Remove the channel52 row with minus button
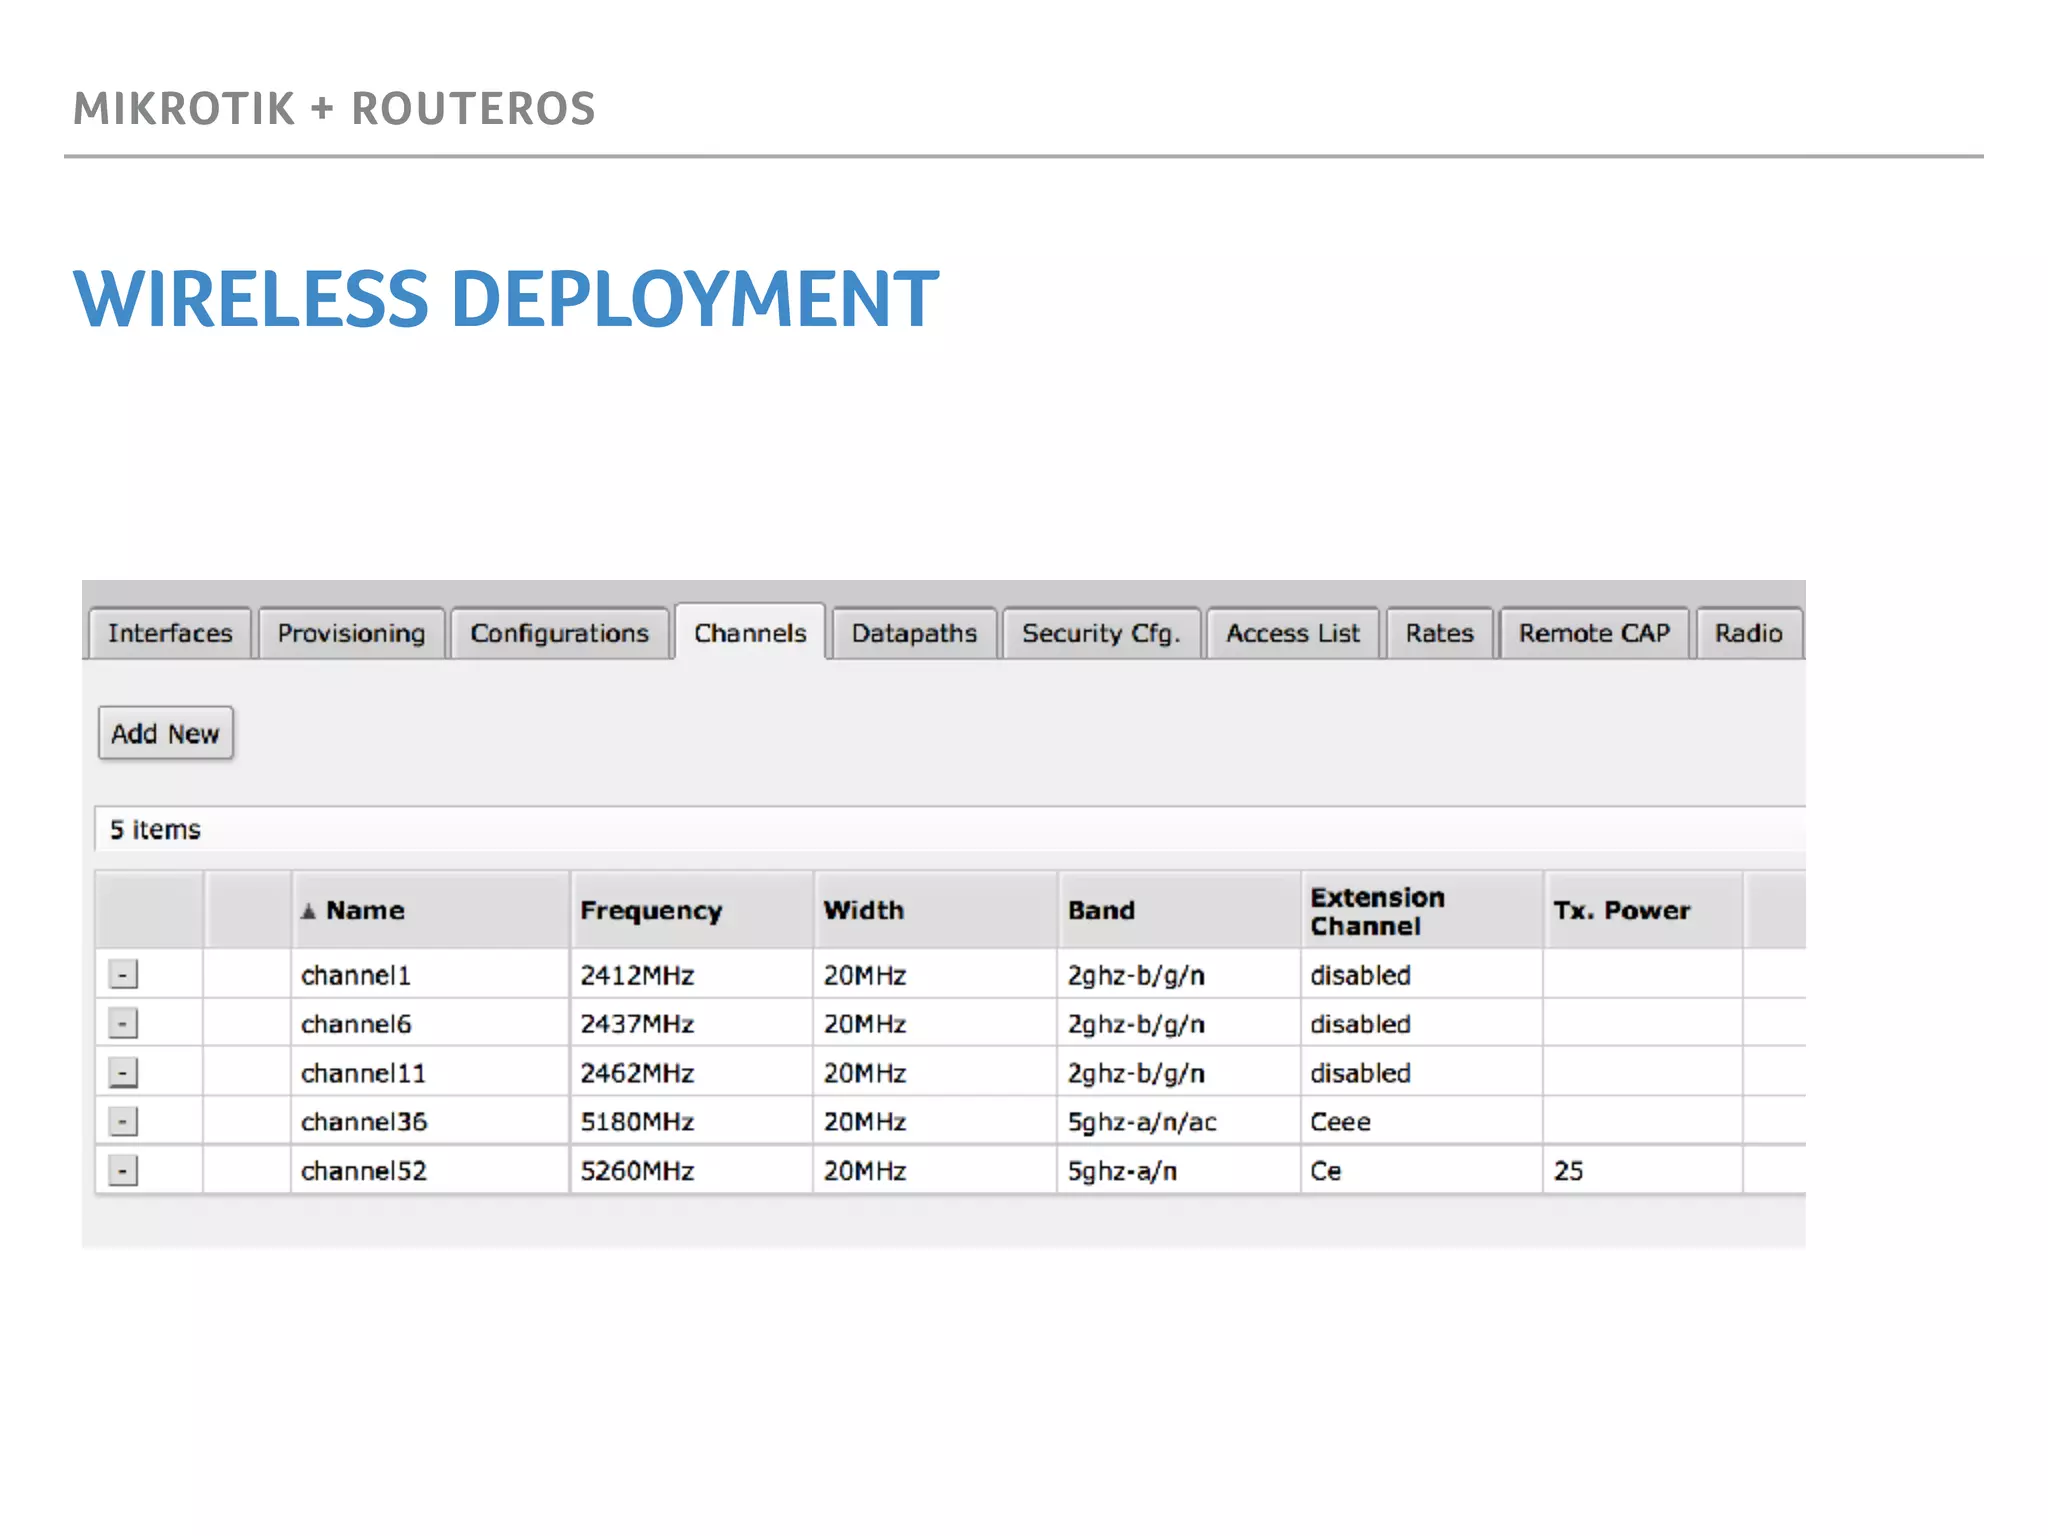Screen dimensions: 2048x1536 [123, 1170]
